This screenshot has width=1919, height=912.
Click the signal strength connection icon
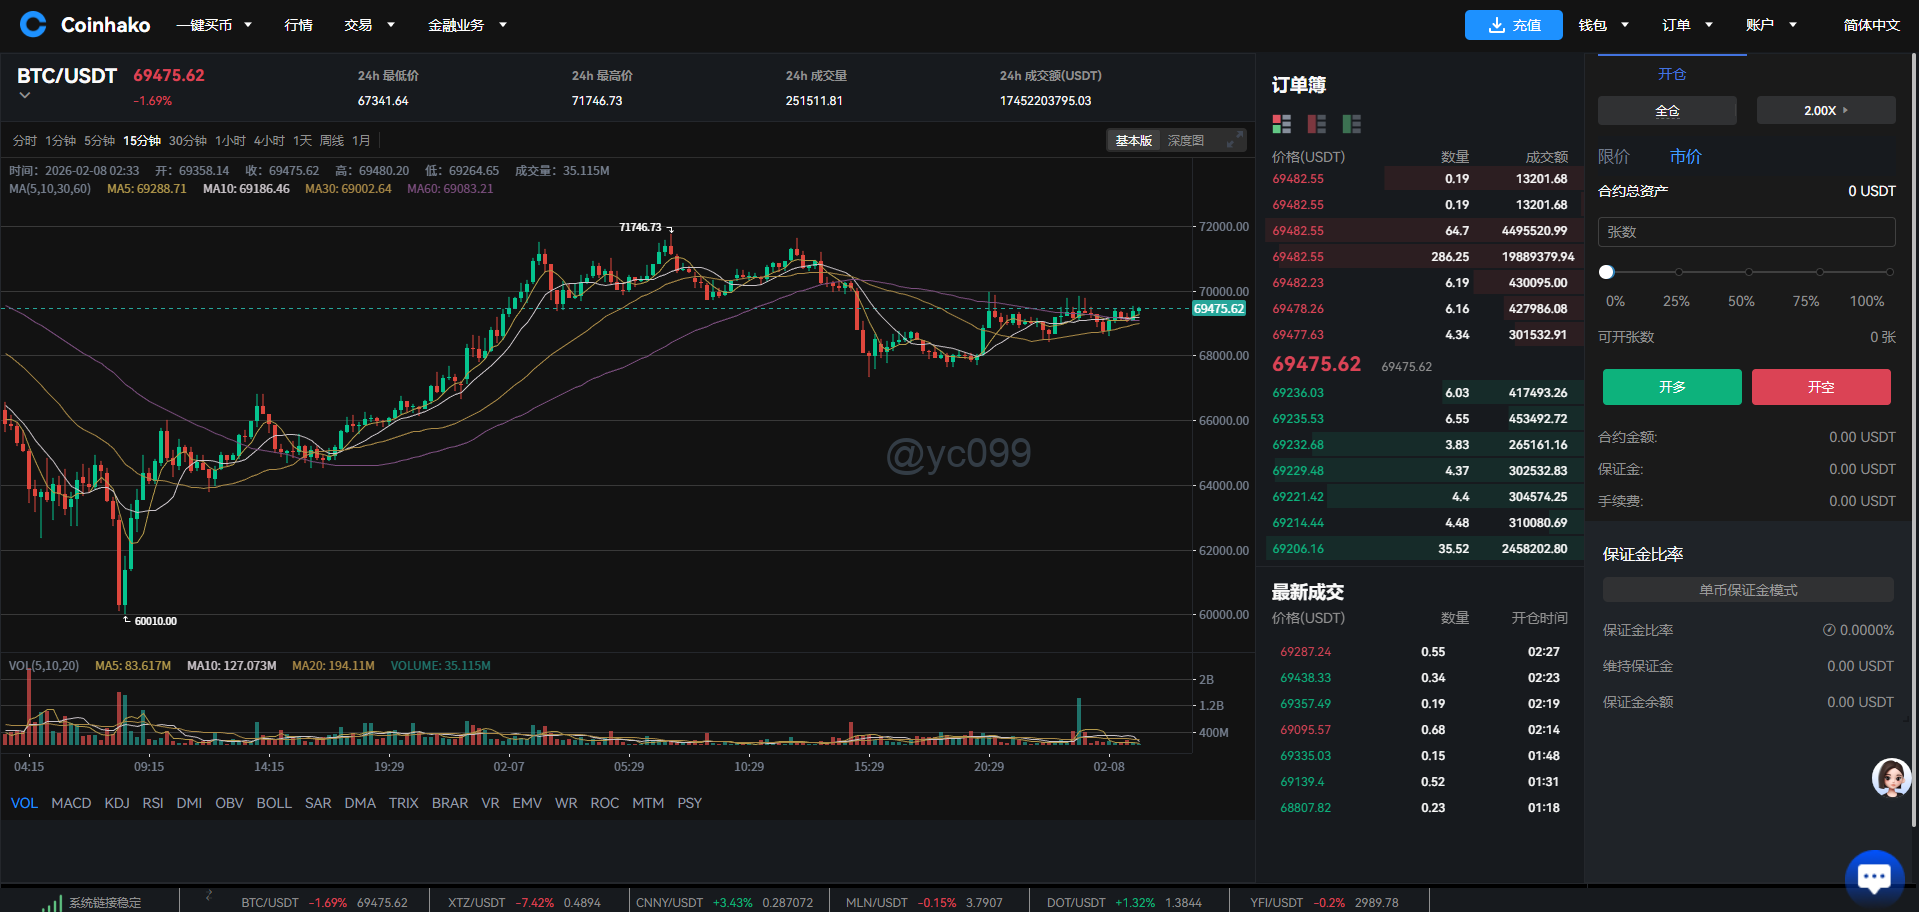(x=52, y=902)
